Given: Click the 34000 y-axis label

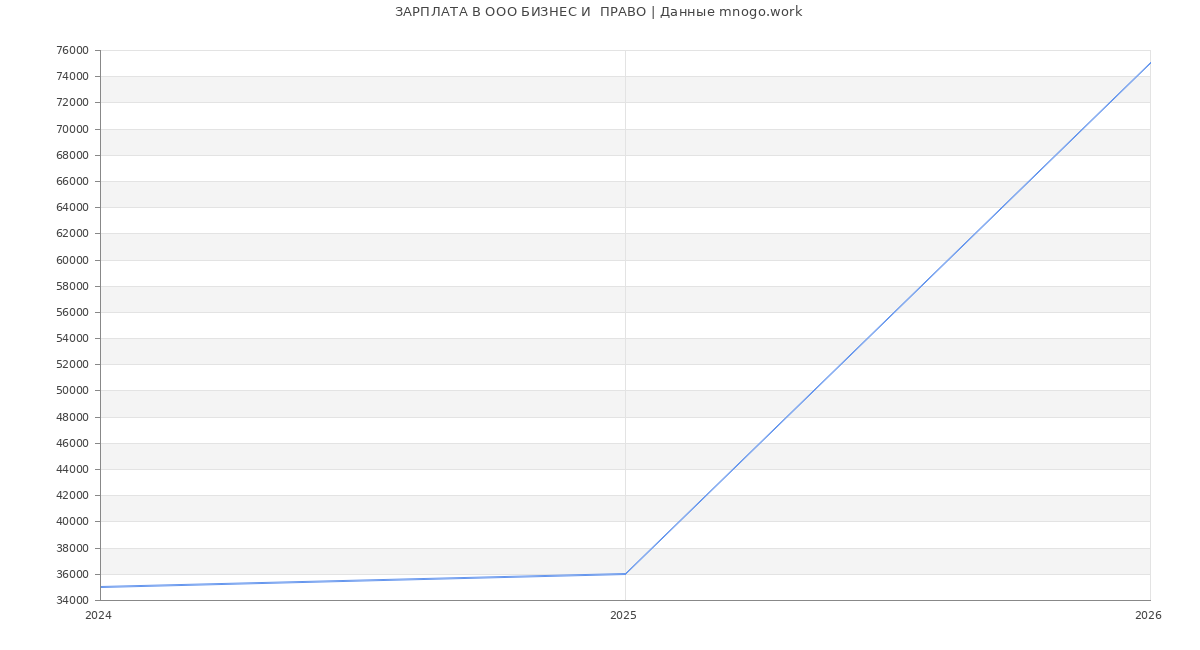Looking at the screenshot, I should (x=72, y=600).
